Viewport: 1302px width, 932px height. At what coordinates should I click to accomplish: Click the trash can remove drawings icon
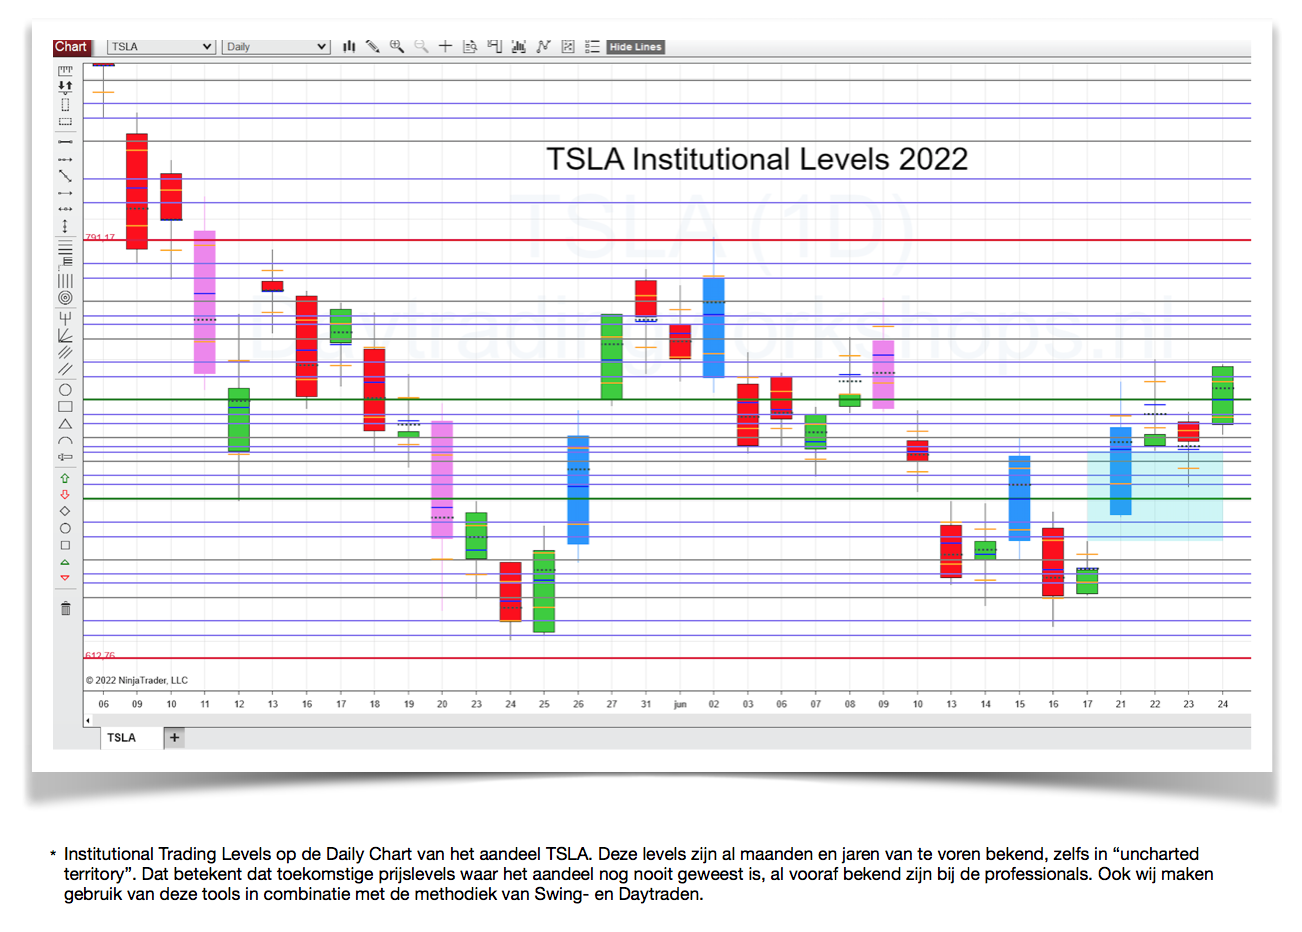(65, 608)
